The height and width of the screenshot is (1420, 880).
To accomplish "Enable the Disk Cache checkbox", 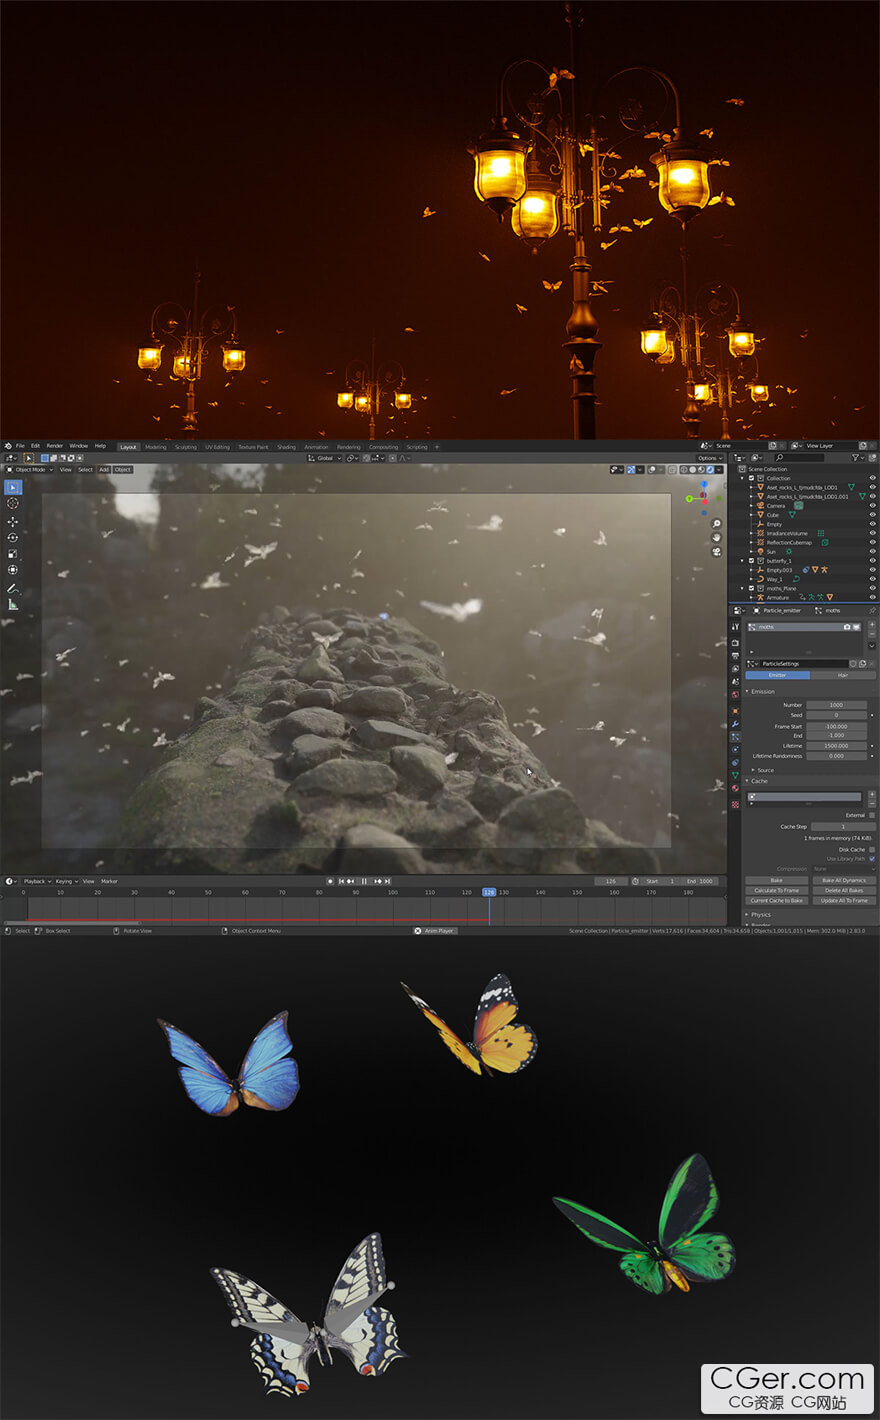I will 872,849.
